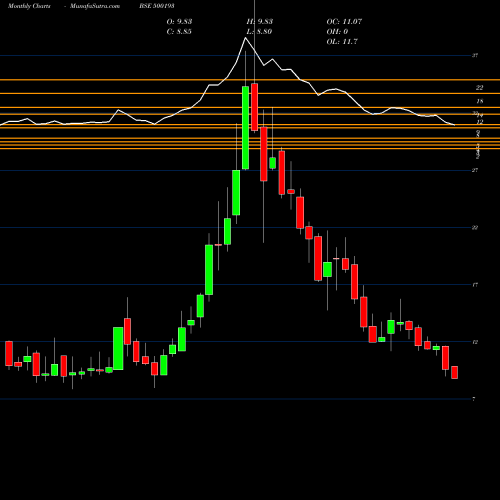Click the "OL: 11.7" reading
The height and width of the screenshot is (500, 500).
pyautogui.click(x=342, y=42)
